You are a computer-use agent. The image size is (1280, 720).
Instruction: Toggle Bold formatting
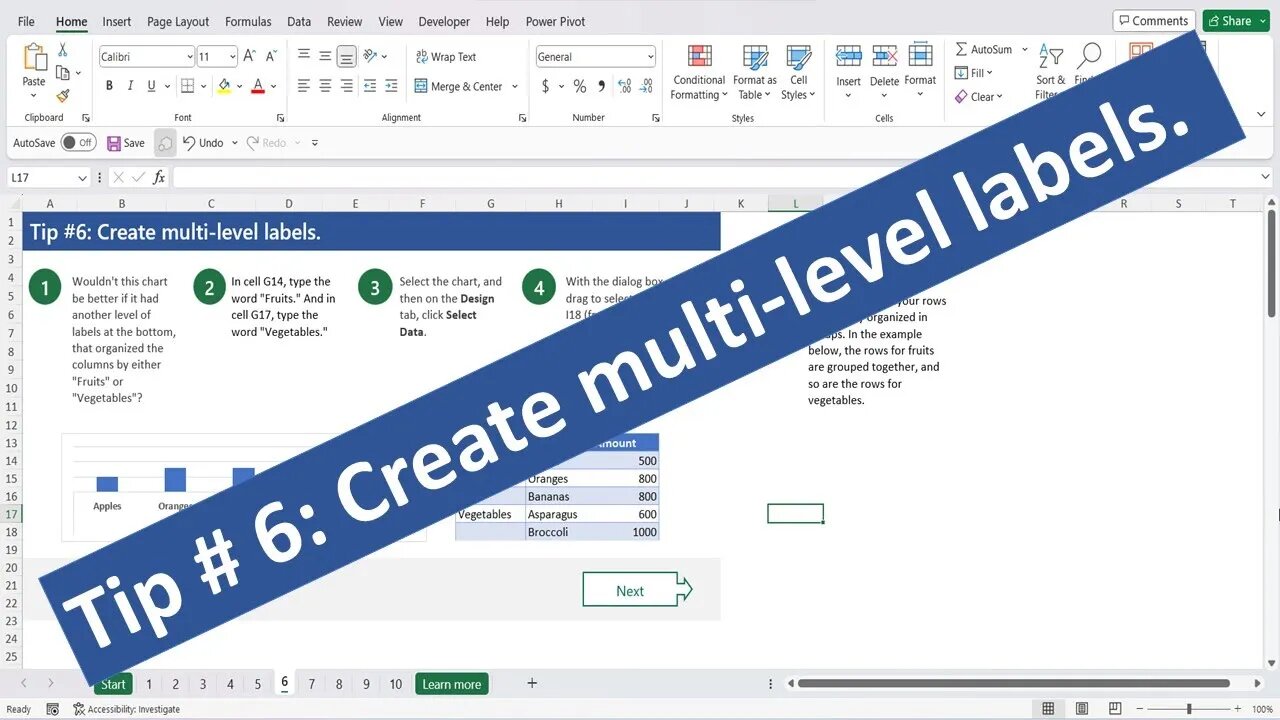109,86
